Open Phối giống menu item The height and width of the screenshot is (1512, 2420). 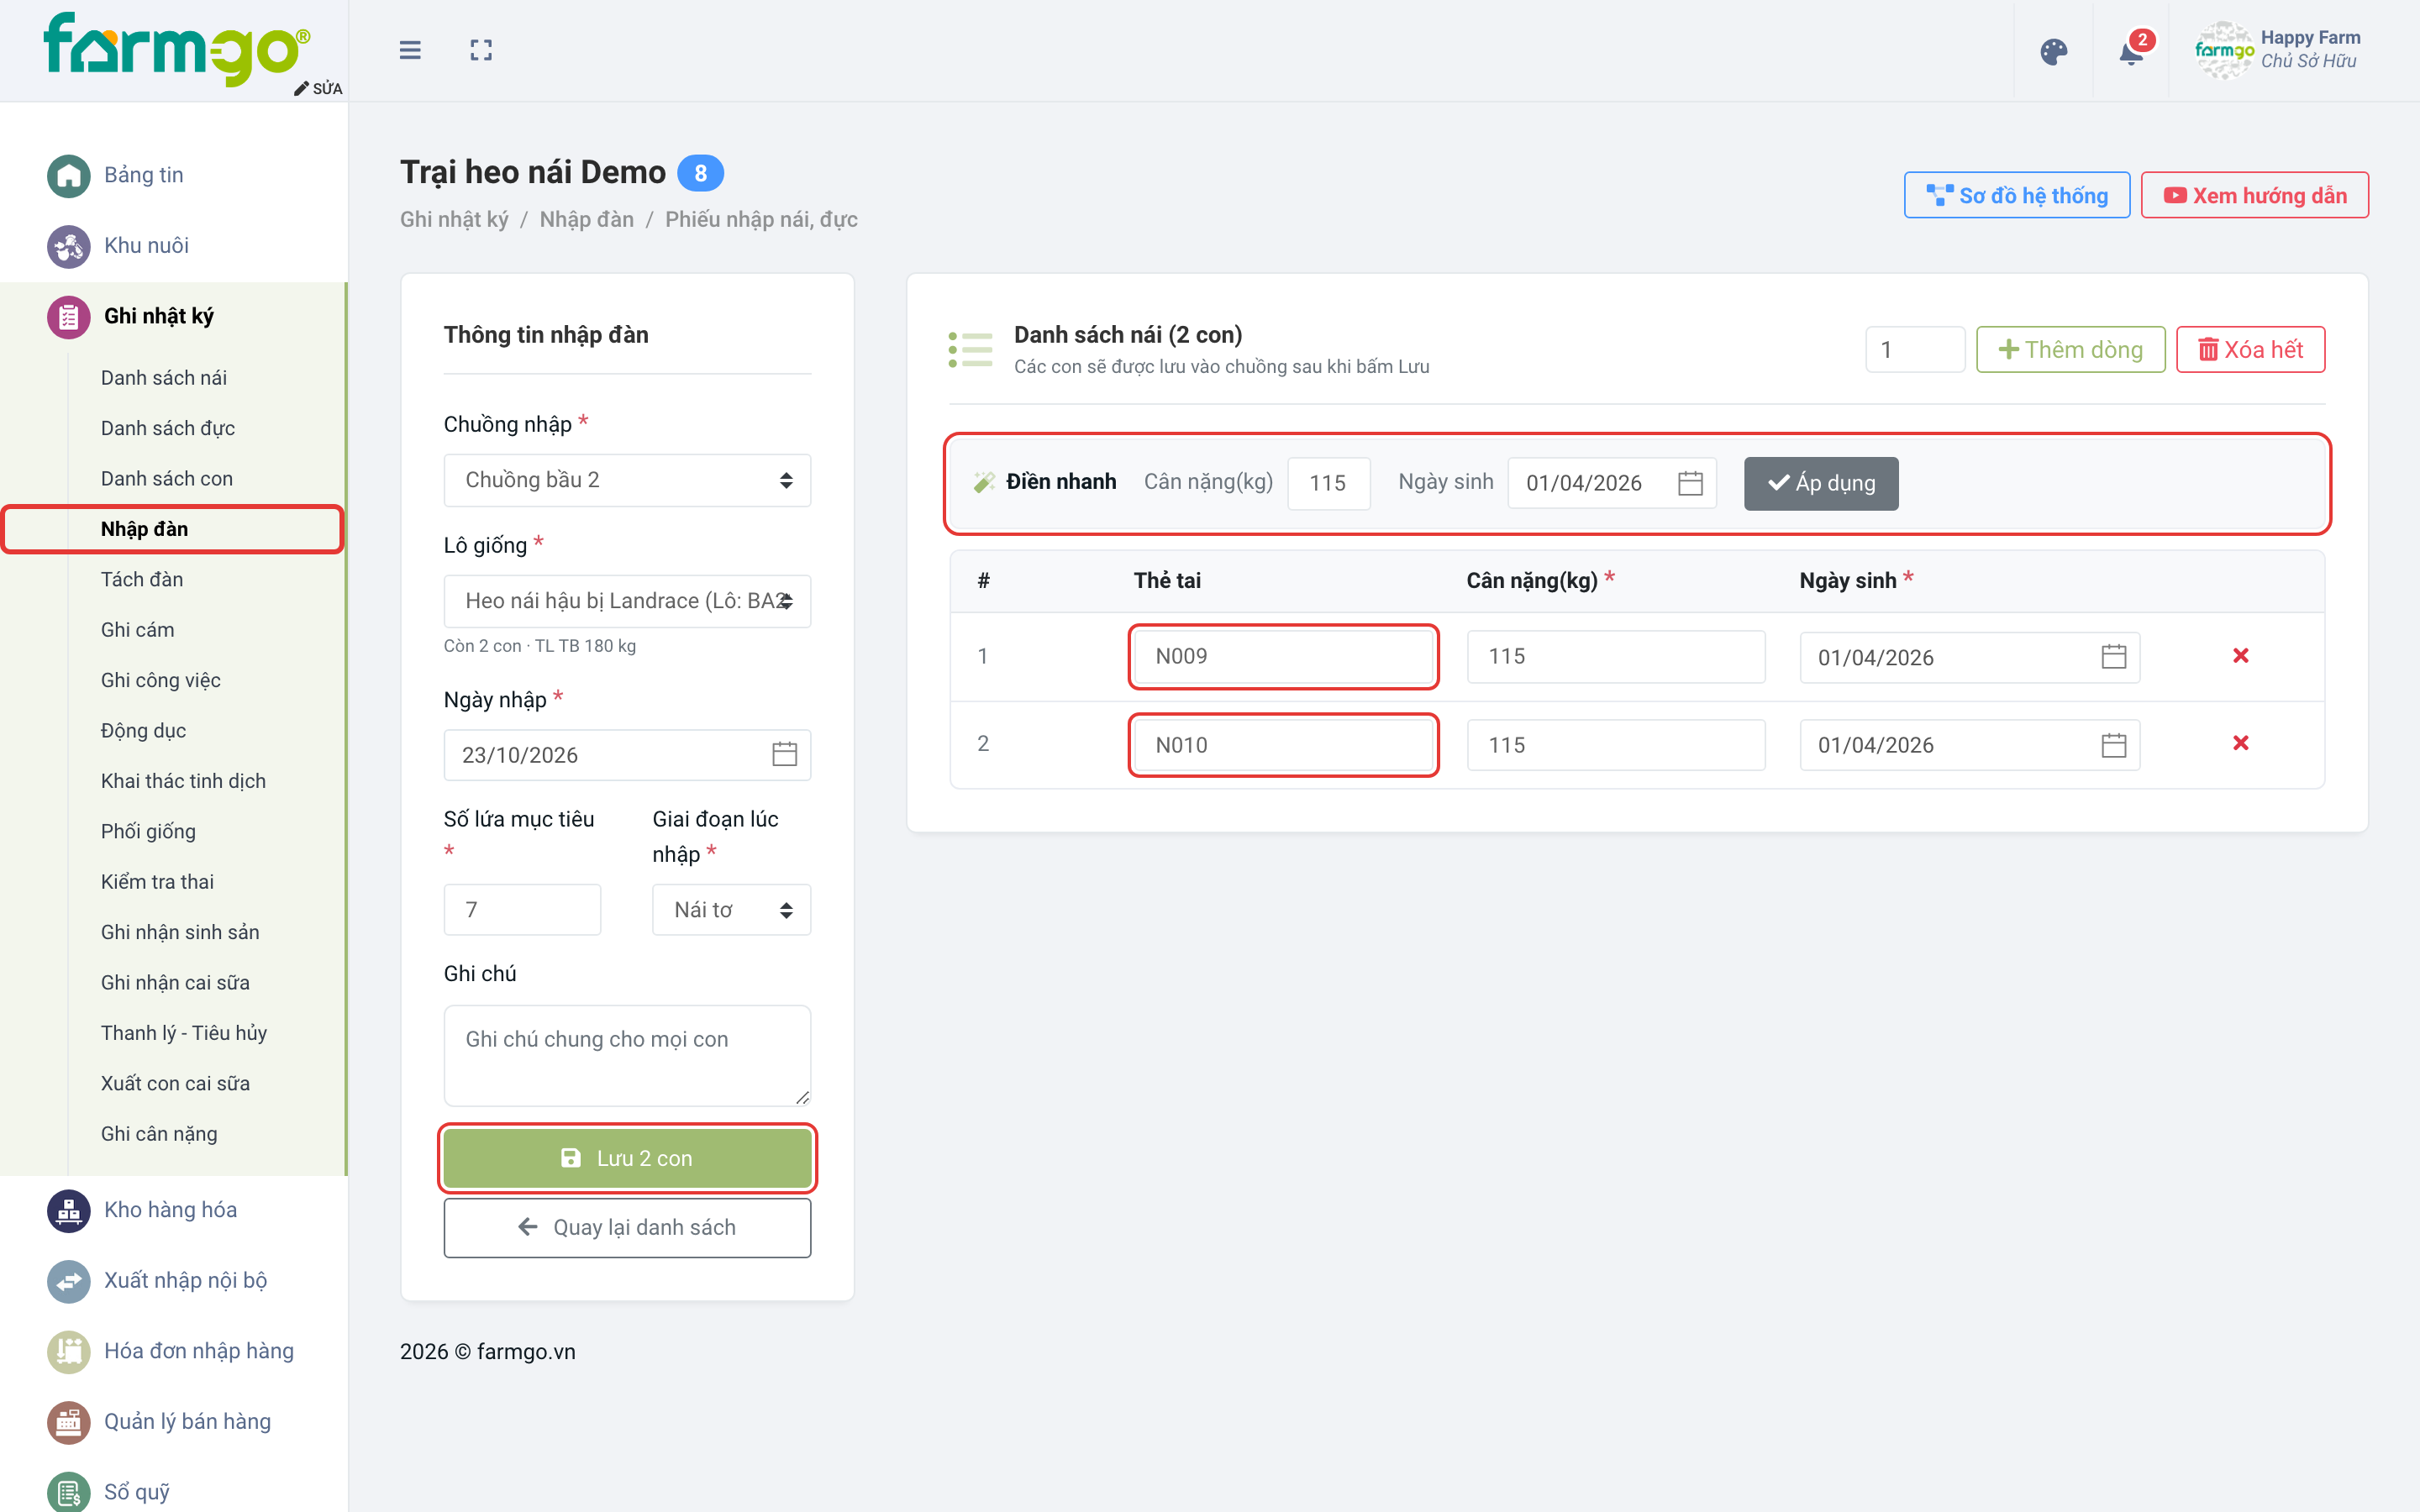tap(148, 831)
